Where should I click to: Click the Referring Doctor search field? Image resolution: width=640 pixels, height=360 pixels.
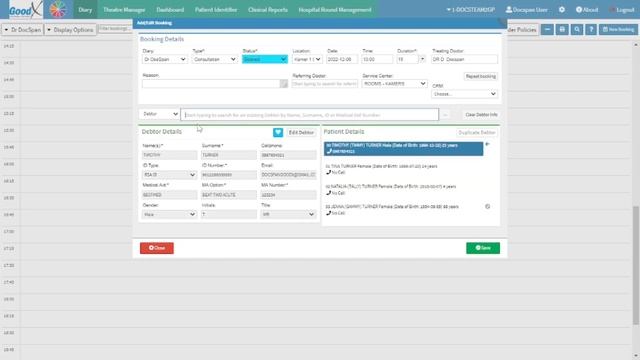coord(325,84)
